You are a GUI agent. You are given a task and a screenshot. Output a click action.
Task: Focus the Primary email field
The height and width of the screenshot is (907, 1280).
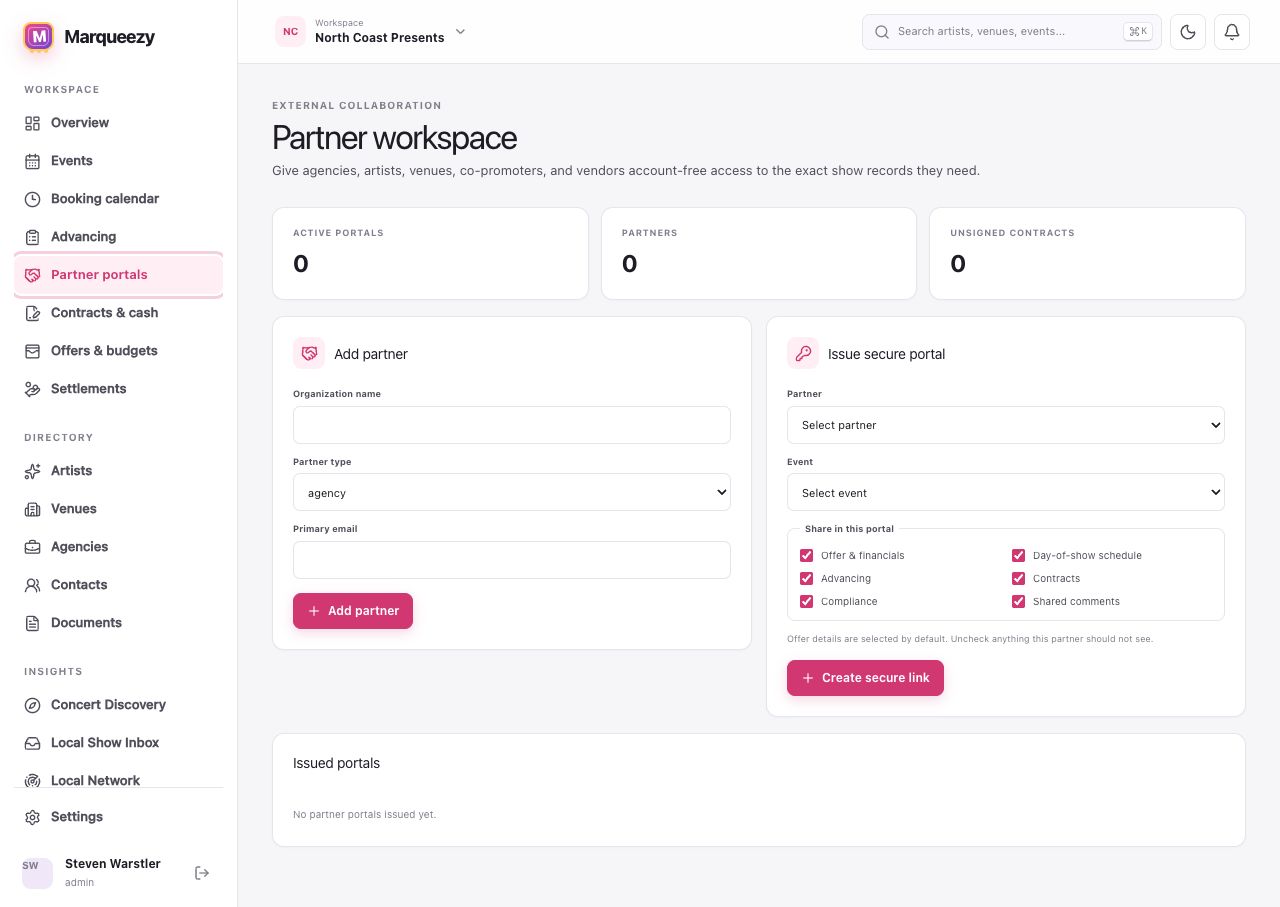point(512,560)
